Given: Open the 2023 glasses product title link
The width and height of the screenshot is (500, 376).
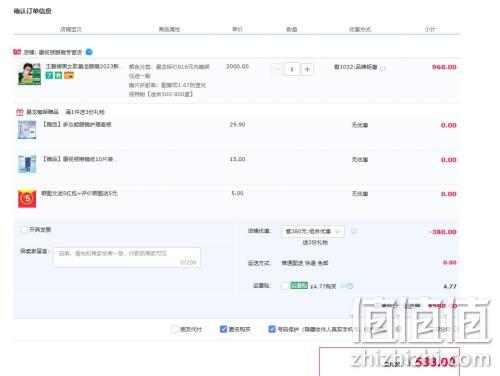Looking at the screenshot, I should [82, 66].
